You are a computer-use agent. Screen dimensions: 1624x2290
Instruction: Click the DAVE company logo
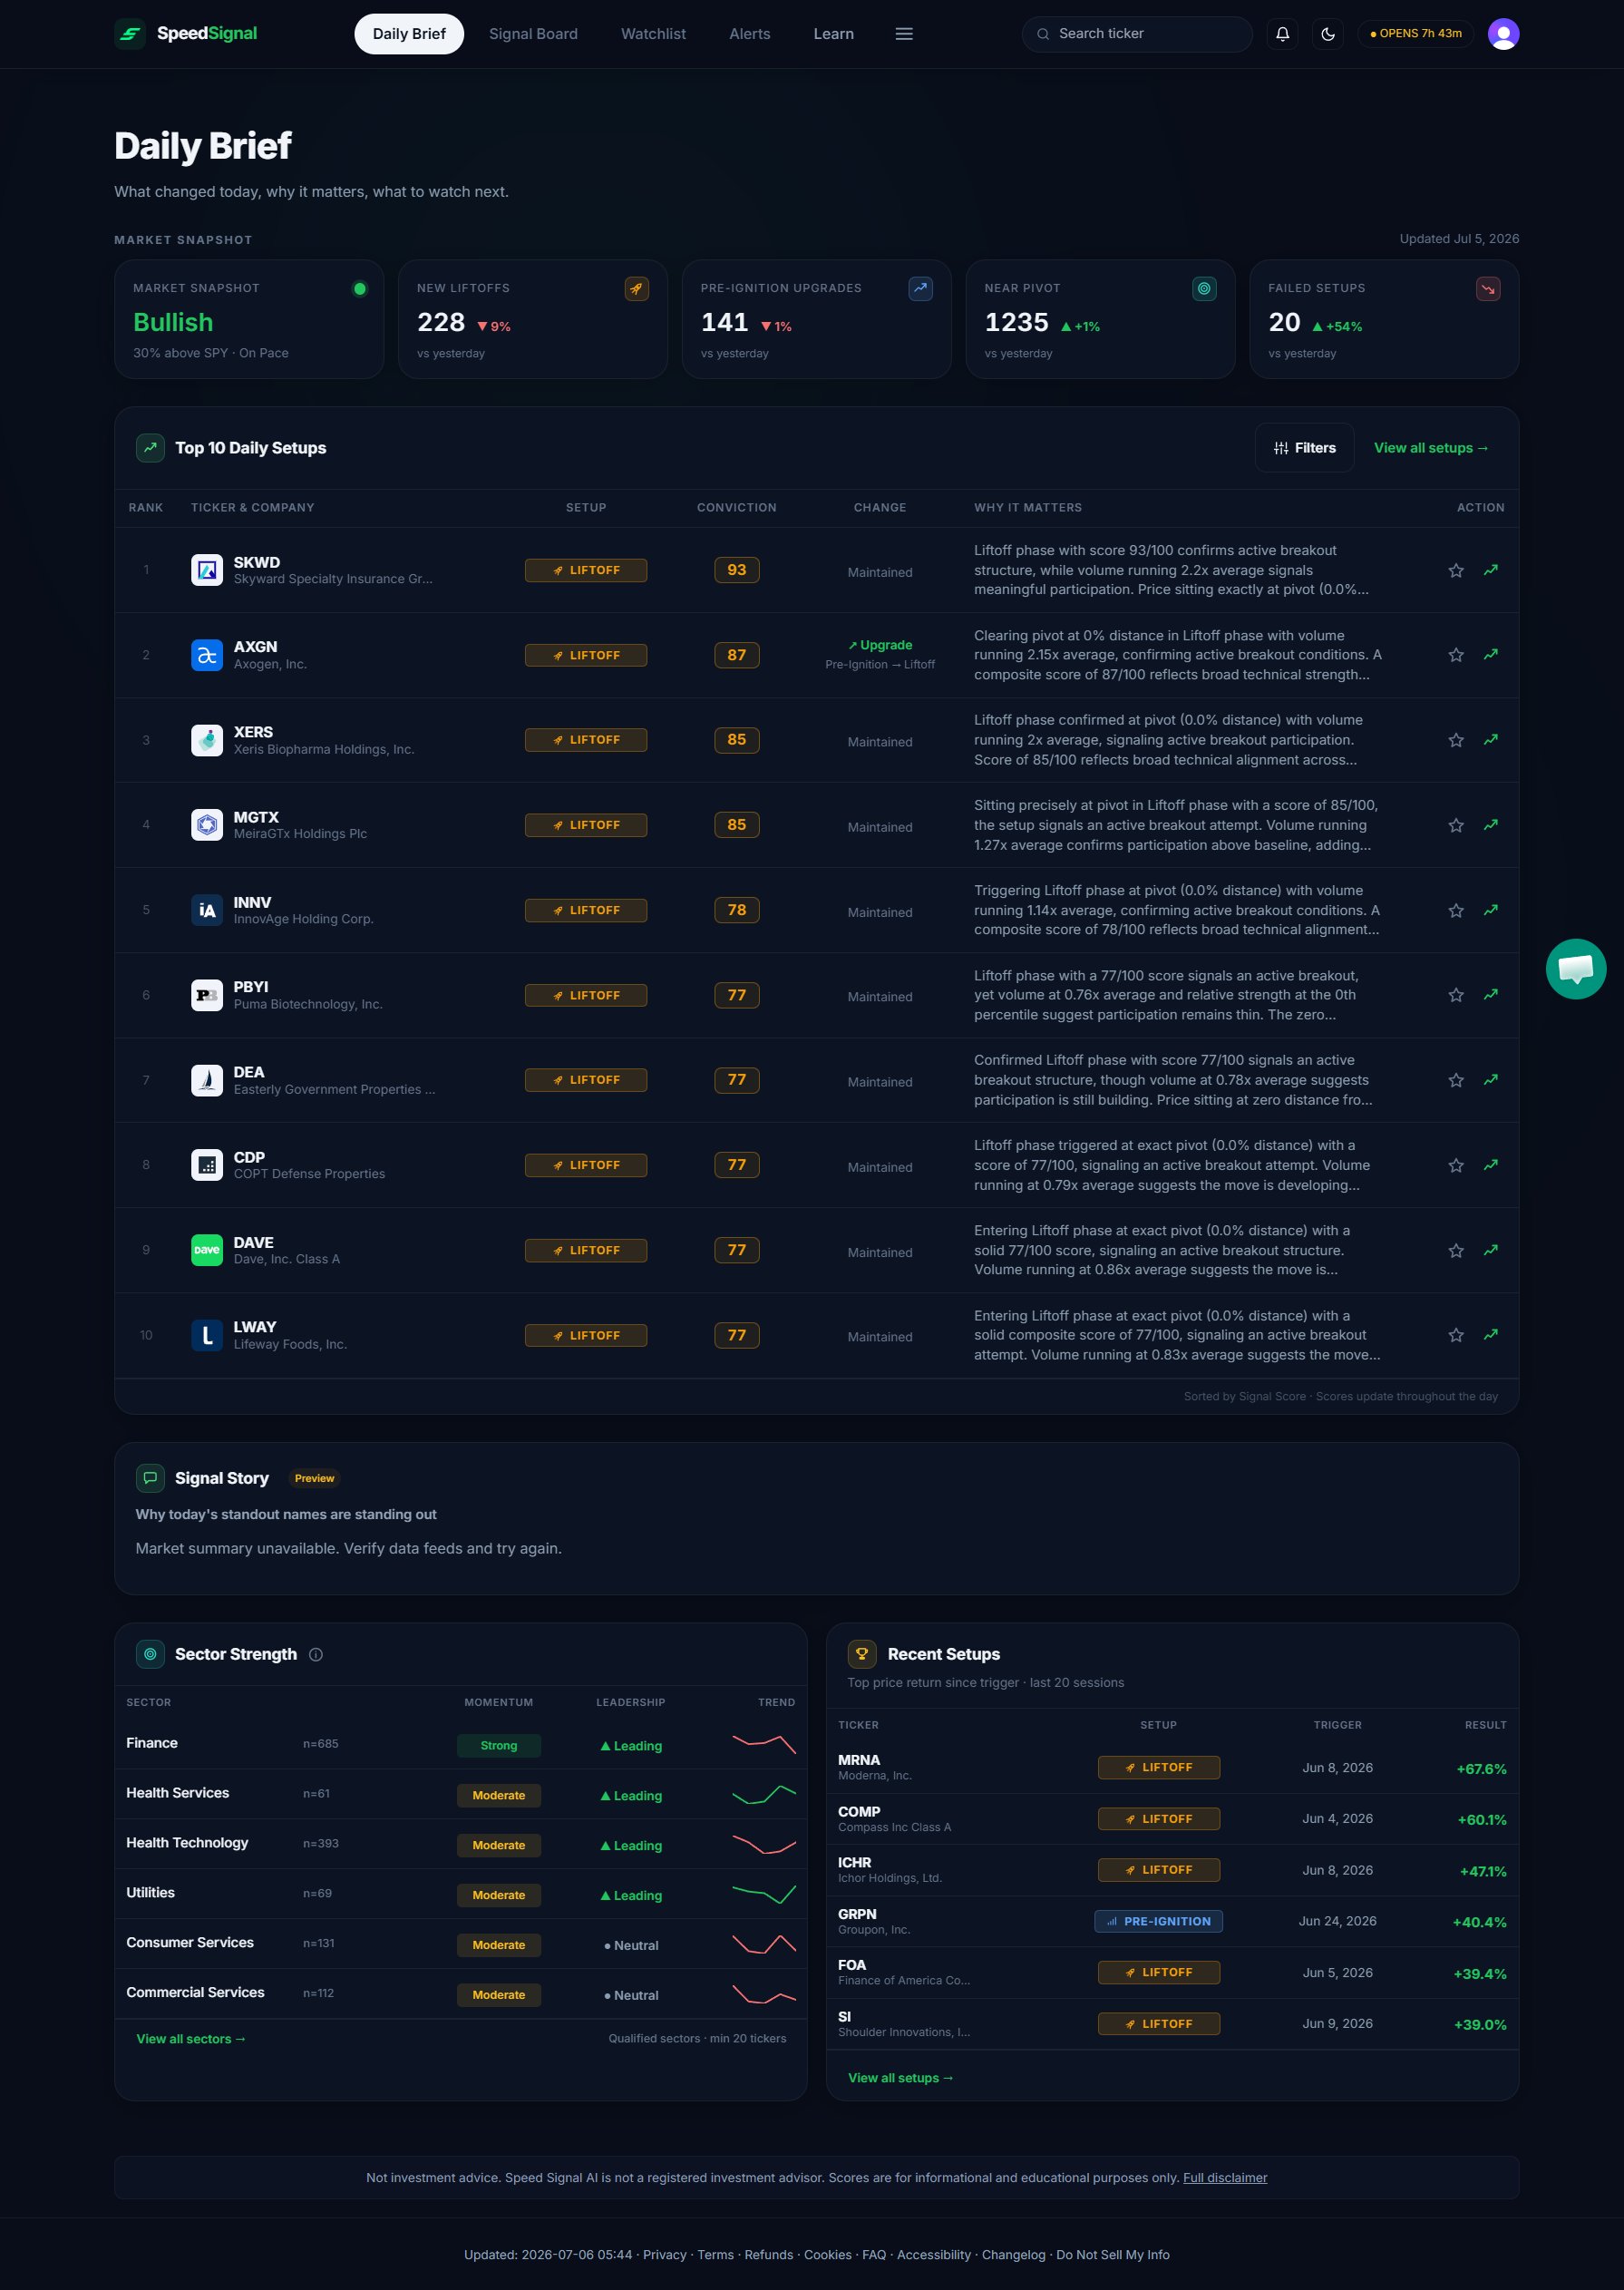pos(207,1250)
